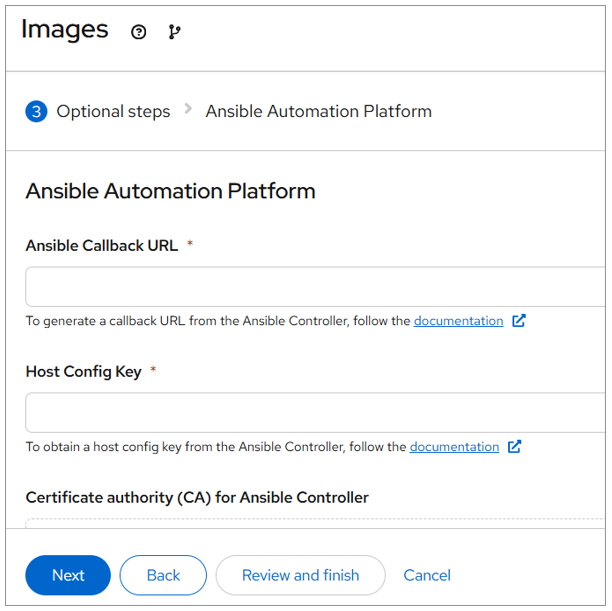This screenshot has height=611, width=612.
Task: Open external link icon after callback URL documentation
Action: [518, 321]
